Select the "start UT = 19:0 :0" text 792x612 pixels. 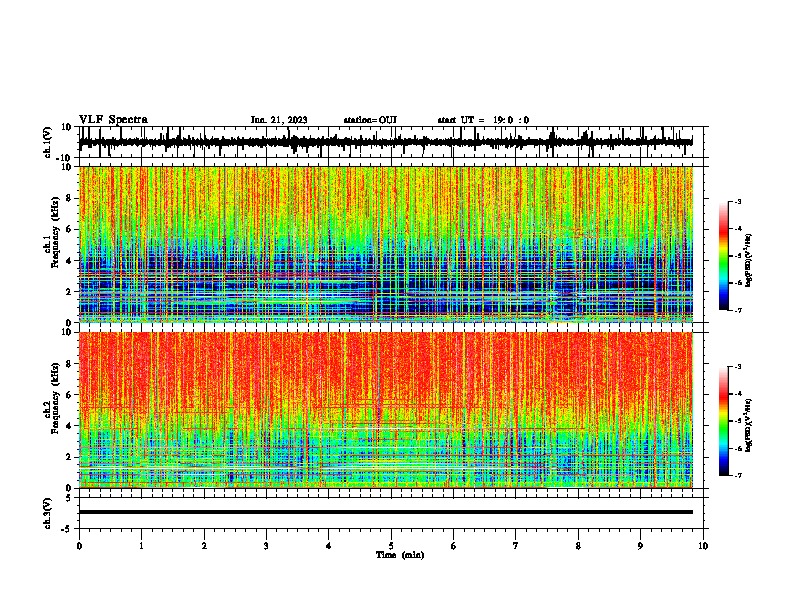[483, 120]
